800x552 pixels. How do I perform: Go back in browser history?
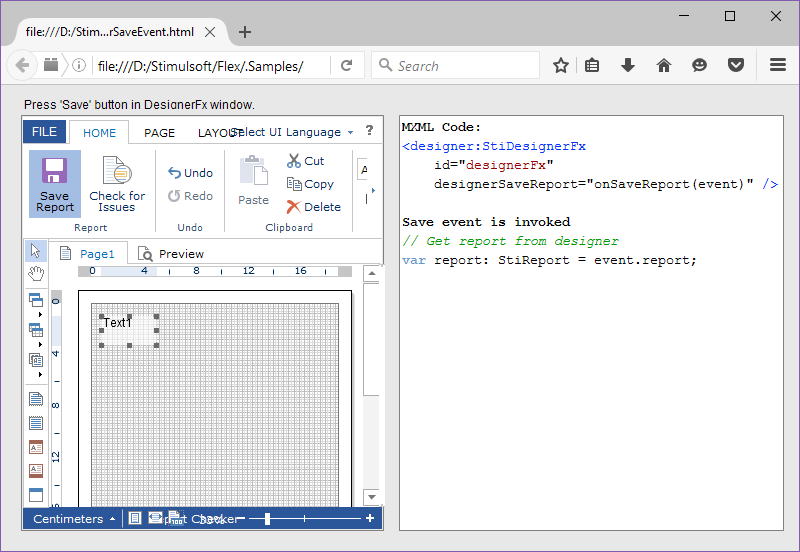pos(22,65)
